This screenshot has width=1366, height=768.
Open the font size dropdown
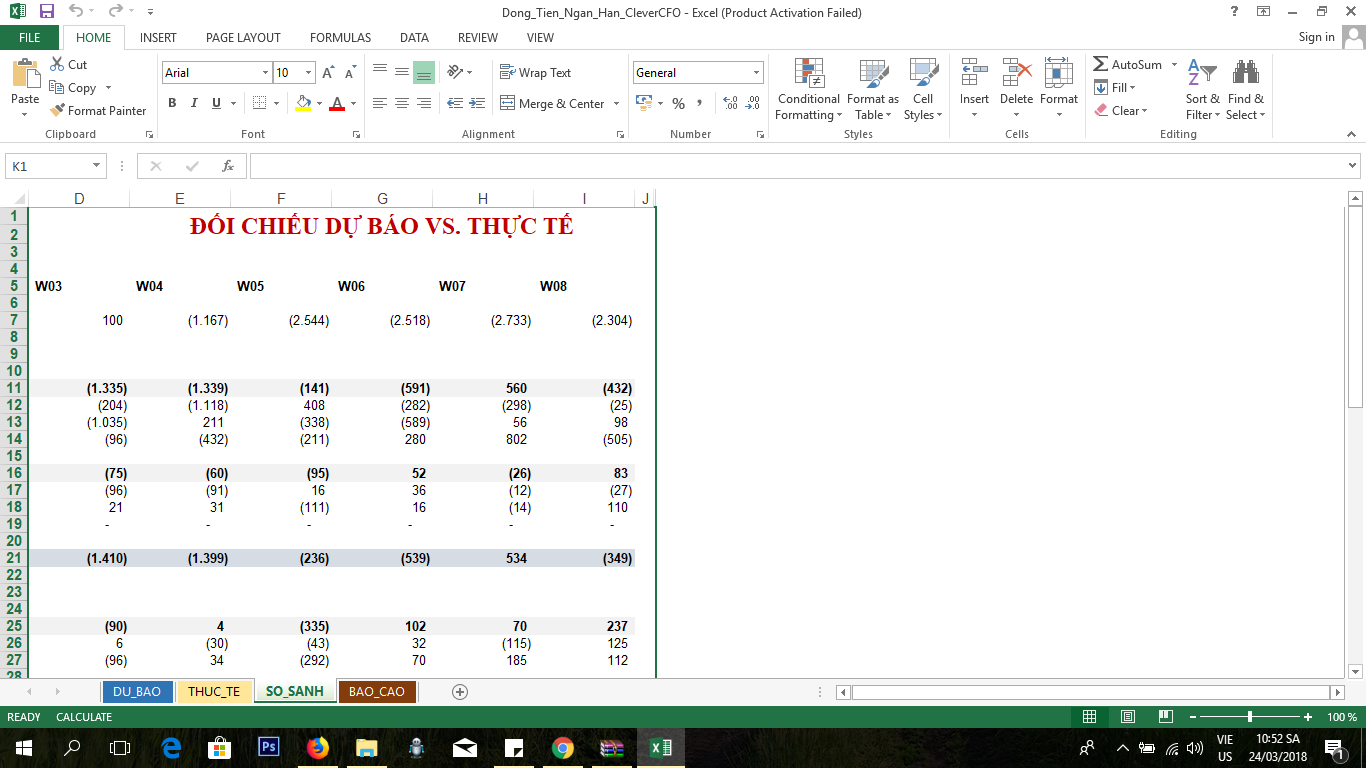pyautogui.click(x=308, y=73)
